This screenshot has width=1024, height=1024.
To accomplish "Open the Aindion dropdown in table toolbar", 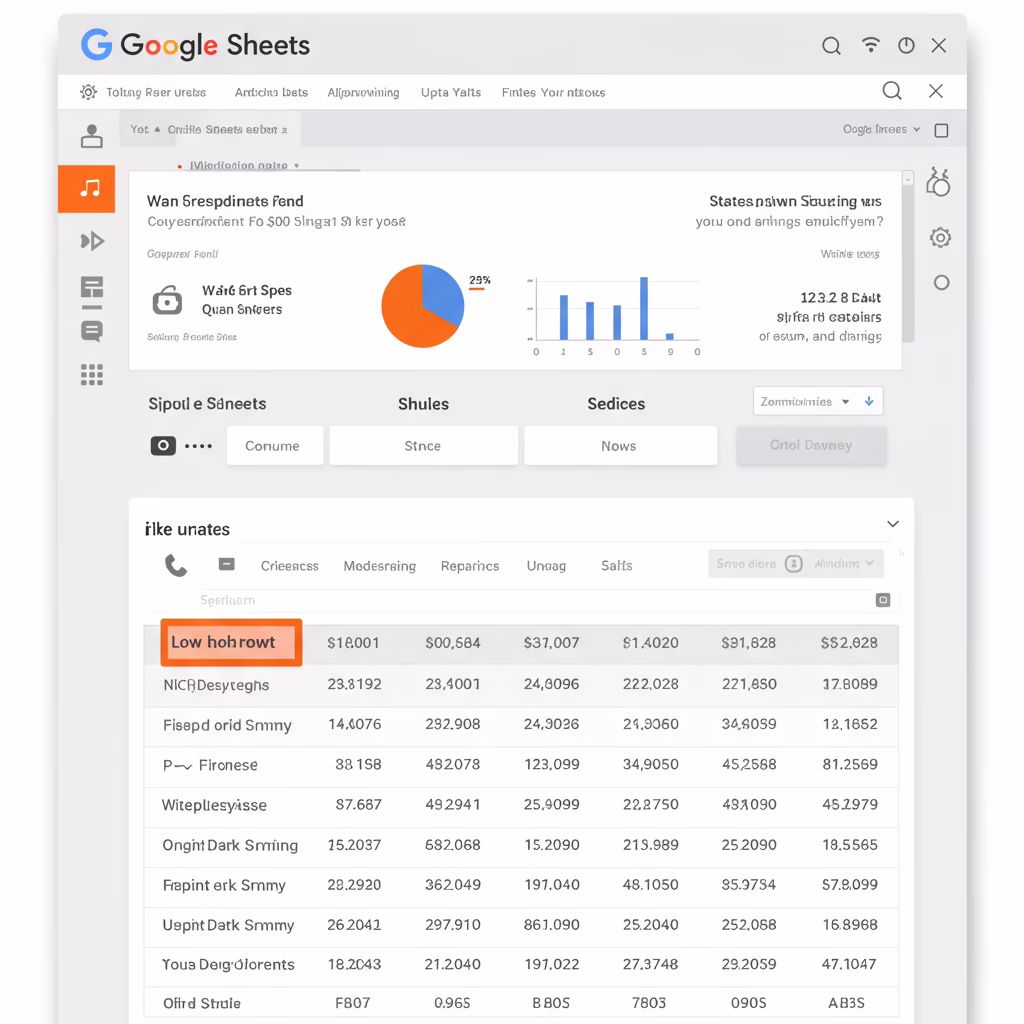I will pos(844,564).
